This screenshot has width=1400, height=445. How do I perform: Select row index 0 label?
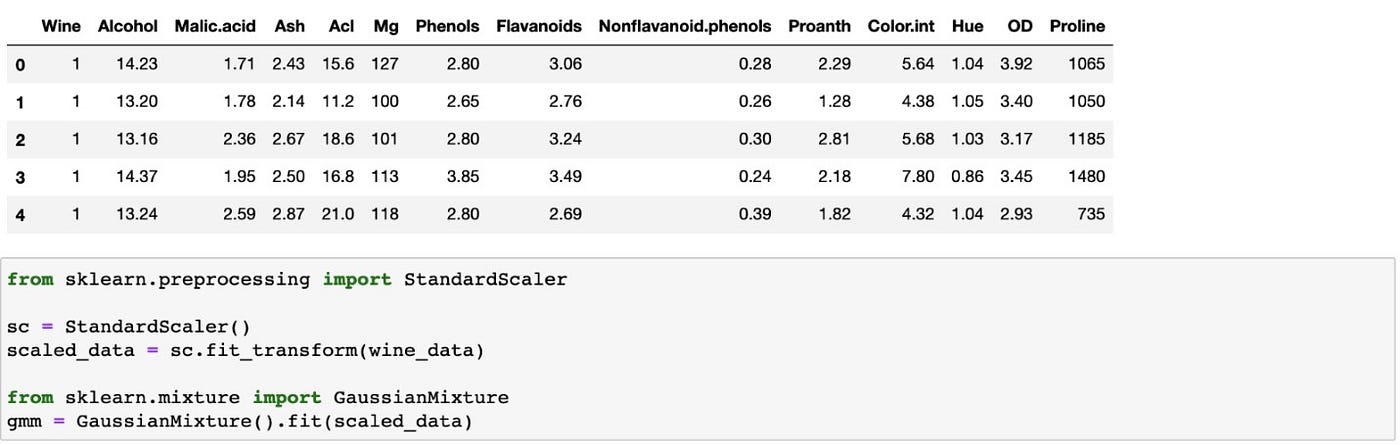click(x=20, y=64)
